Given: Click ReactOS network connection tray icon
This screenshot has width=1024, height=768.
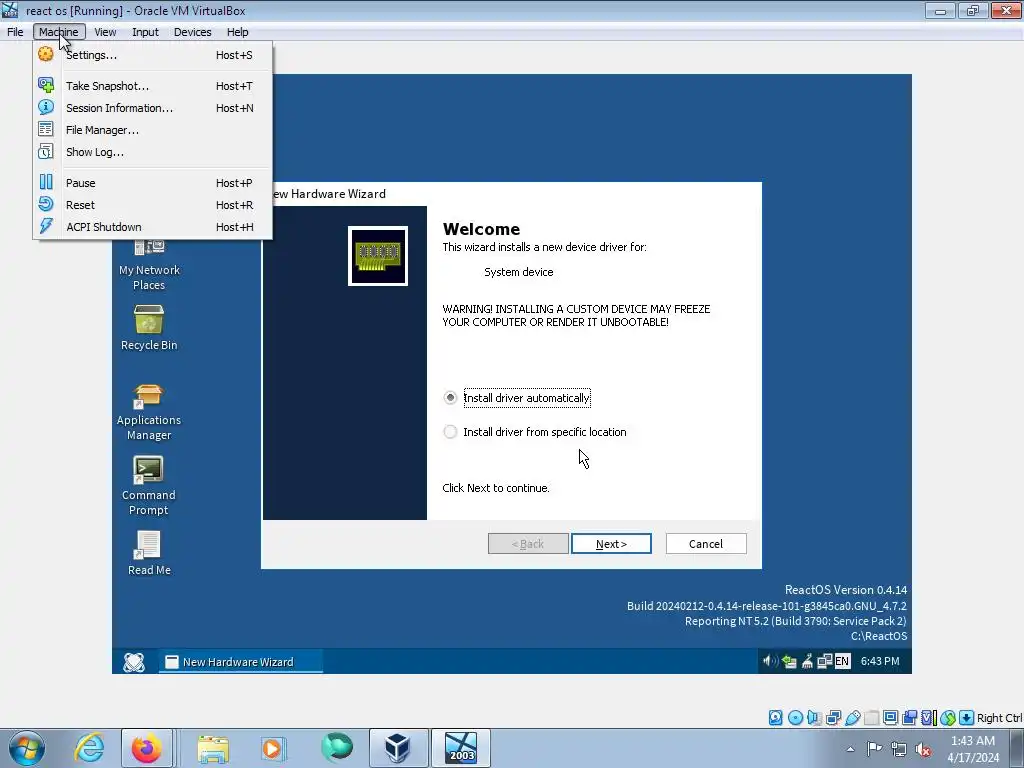Looking at the screenshot, I should [824, 662].
